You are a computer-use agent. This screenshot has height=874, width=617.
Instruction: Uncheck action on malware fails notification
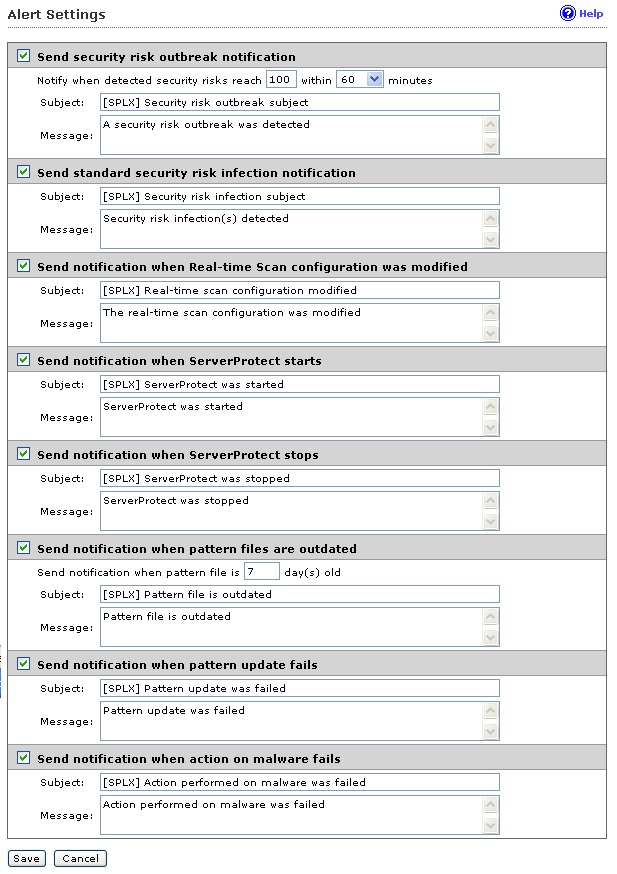[x=24, y=758]
